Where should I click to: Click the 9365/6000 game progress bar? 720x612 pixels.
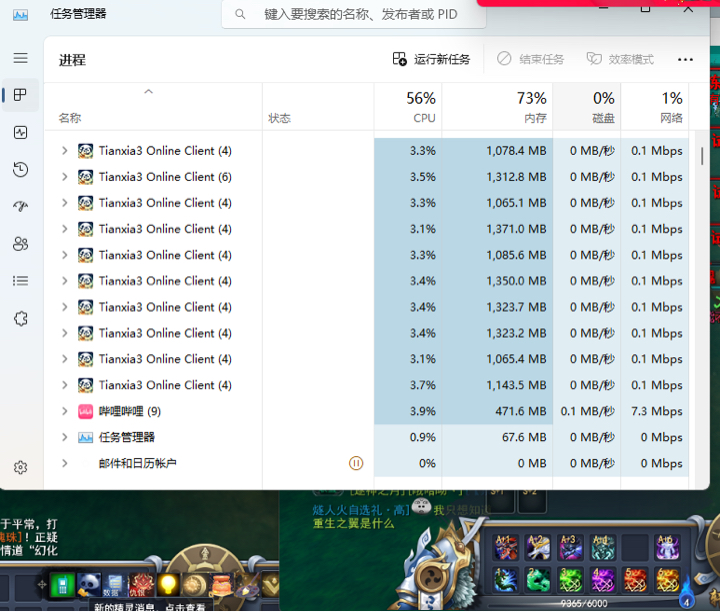pyautogui.click(x=584, y=603)
